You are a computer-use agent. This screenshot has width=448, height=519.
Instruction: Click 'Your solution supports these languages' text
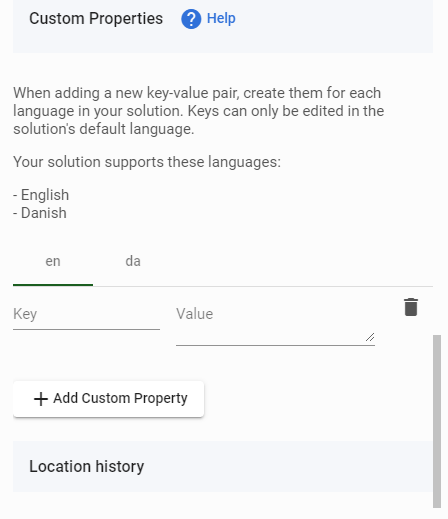(x=147, y=162)
